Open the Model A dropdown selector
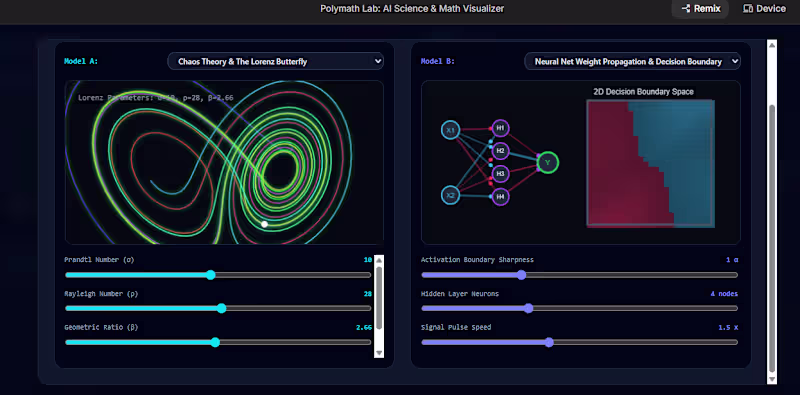Viewport: 800px width, 395px height. (x=276, y=62)
